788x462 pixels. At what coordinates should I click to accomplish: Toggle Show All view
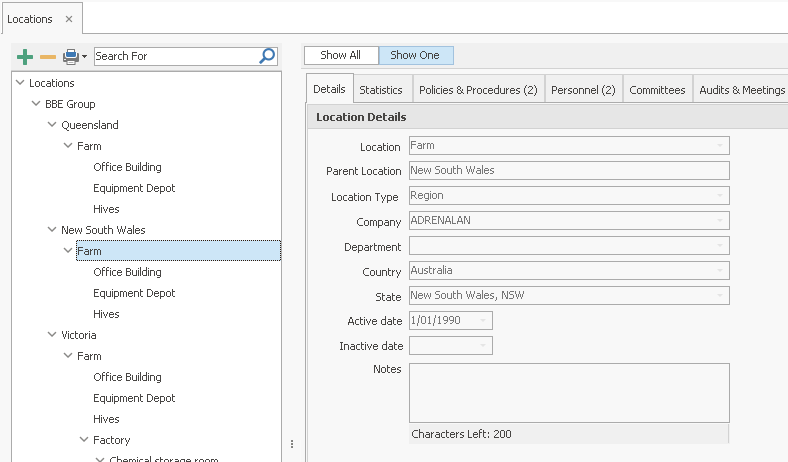point(340,55)
